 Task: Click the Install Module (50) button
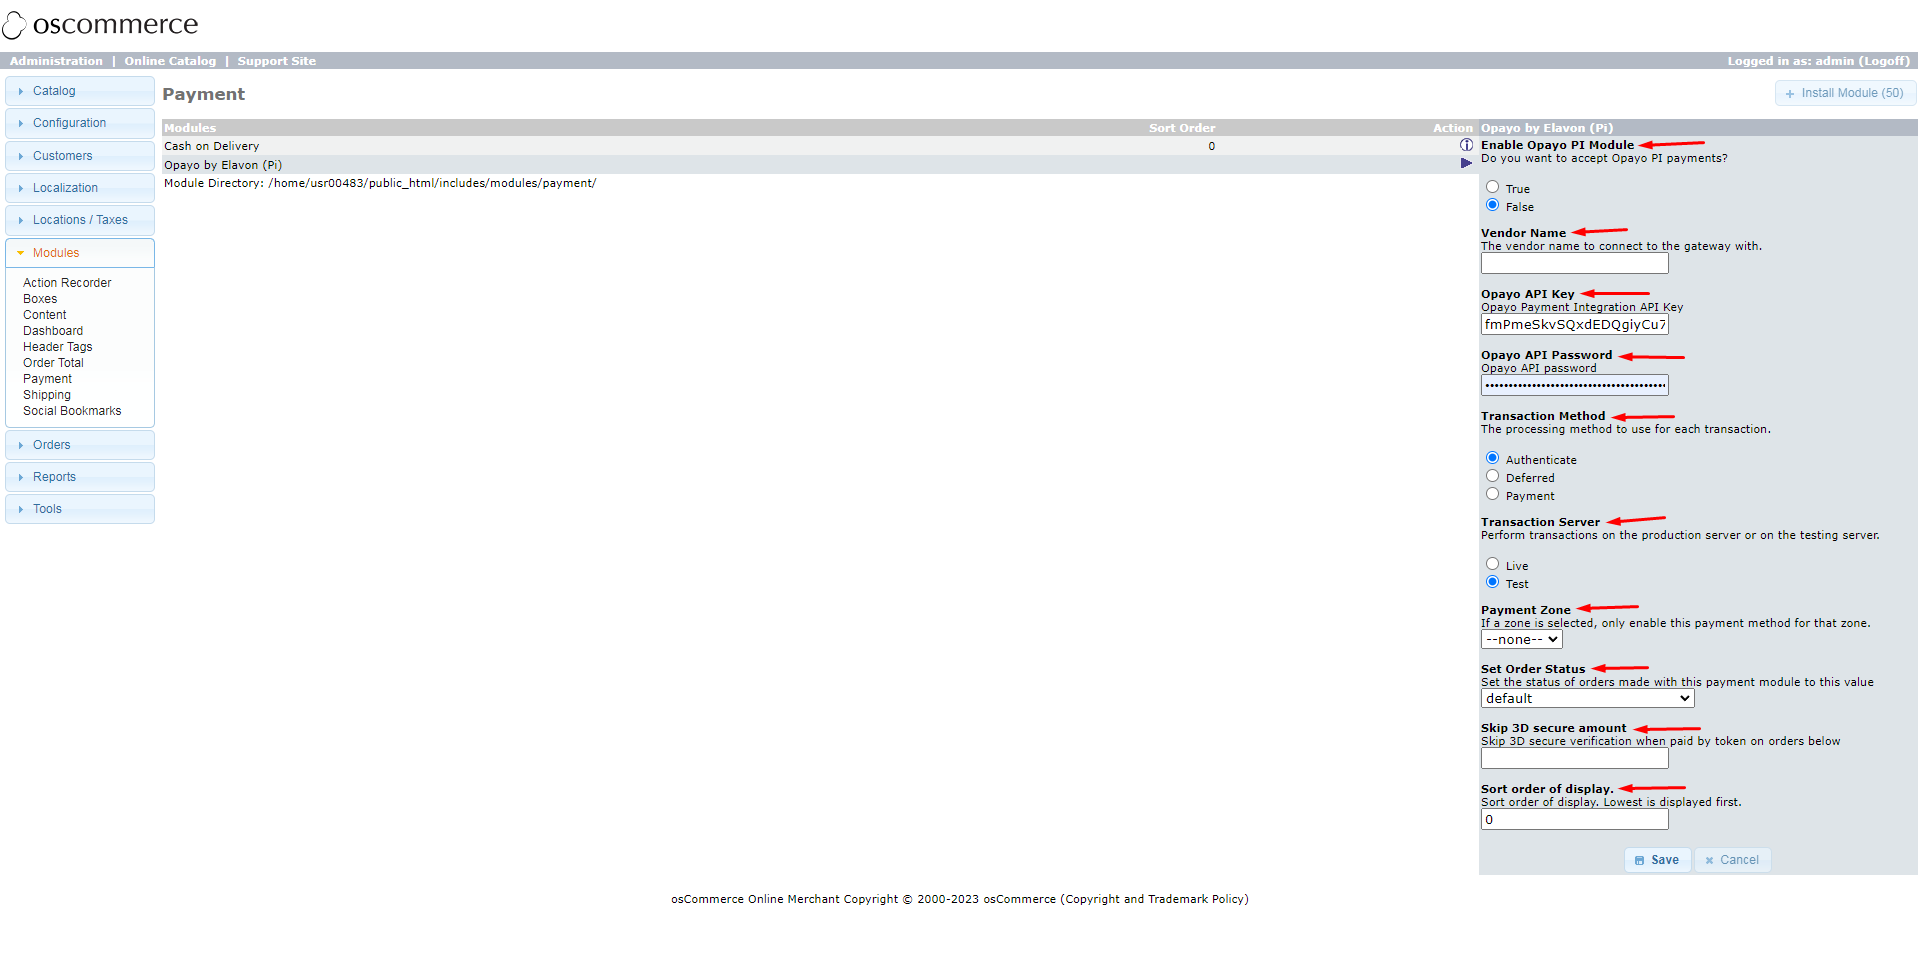(1845, 93)
